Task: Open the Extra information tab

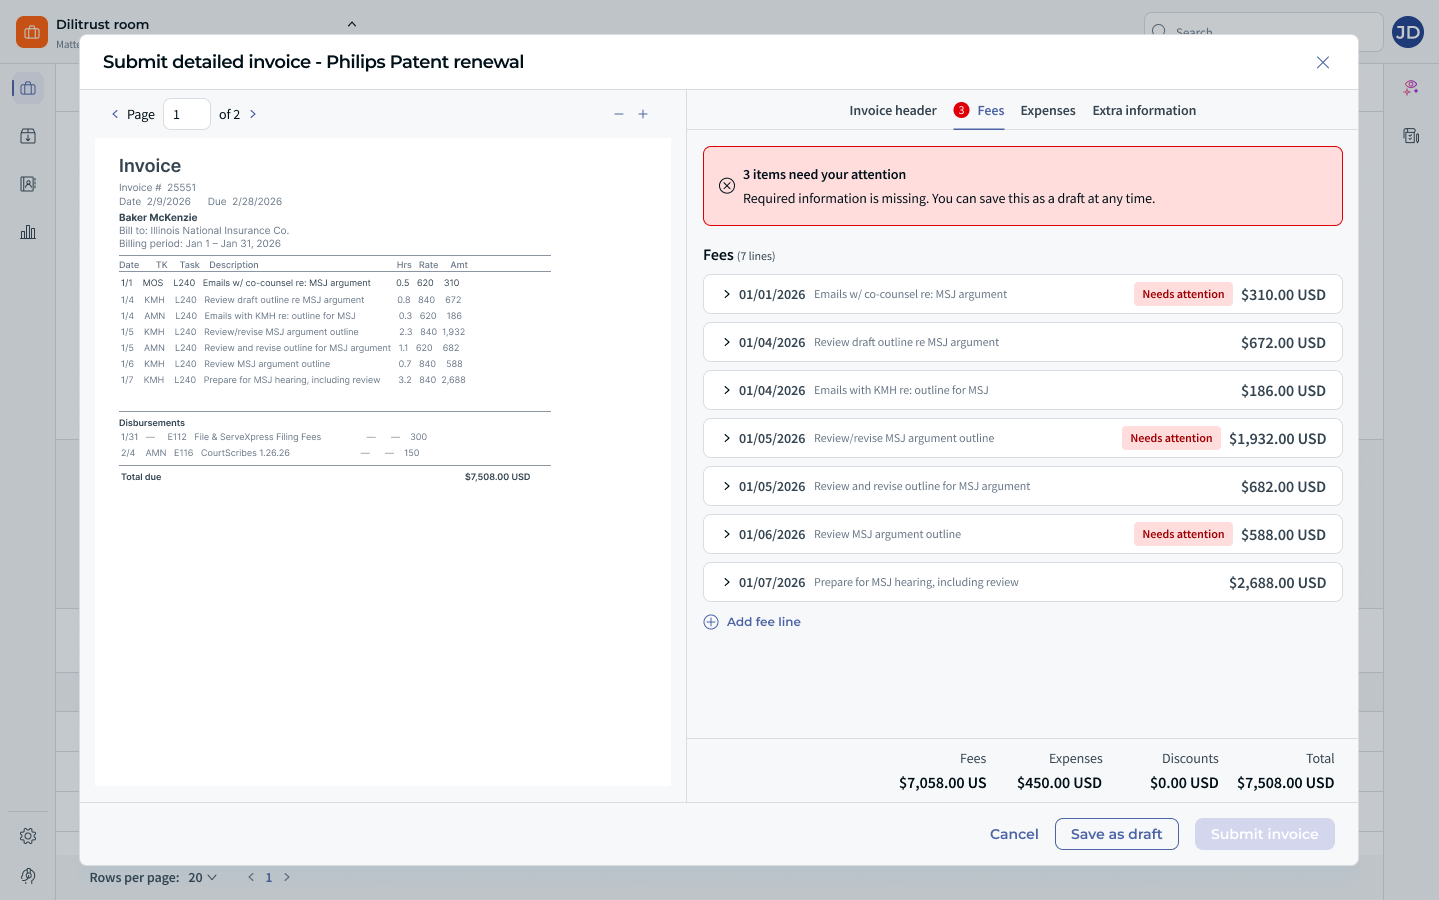Action: click(1144, 111)
